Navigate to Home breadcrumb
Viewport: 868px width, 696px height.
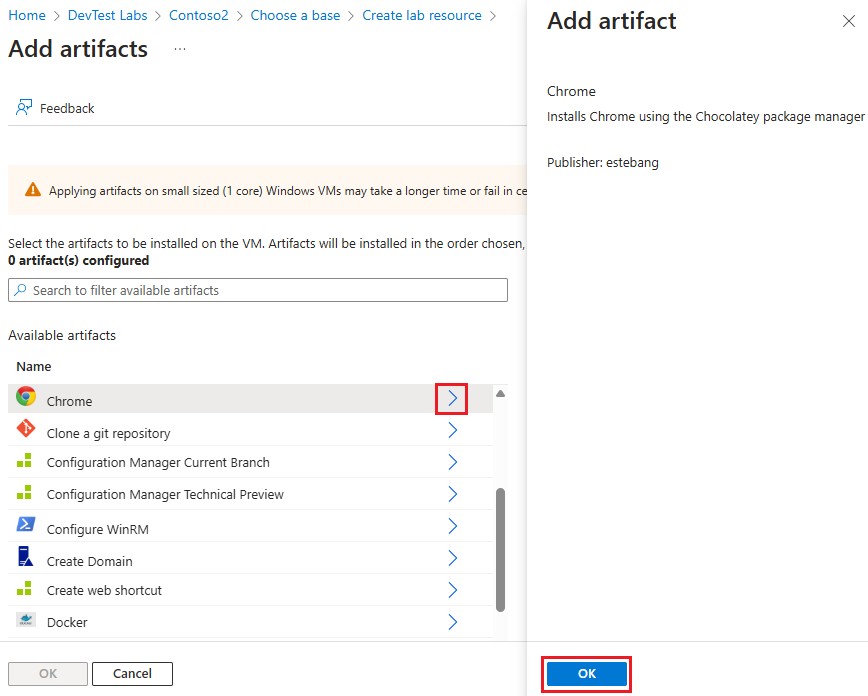point(27,15)
